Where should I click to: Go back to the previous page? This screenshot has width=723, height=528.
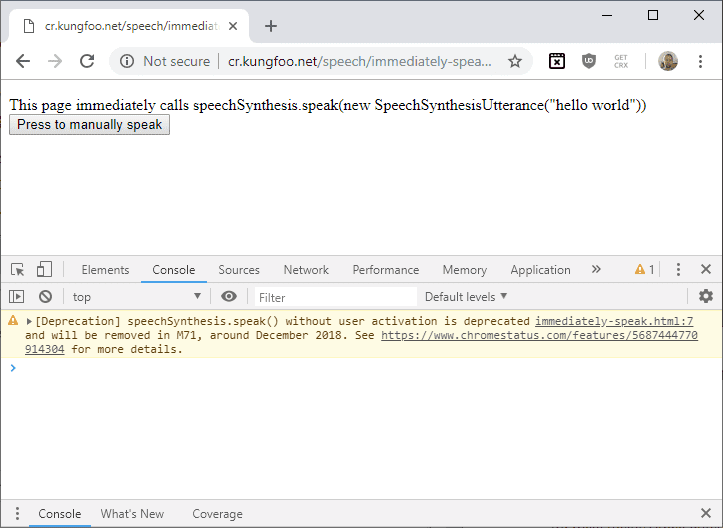coord(23,61)
